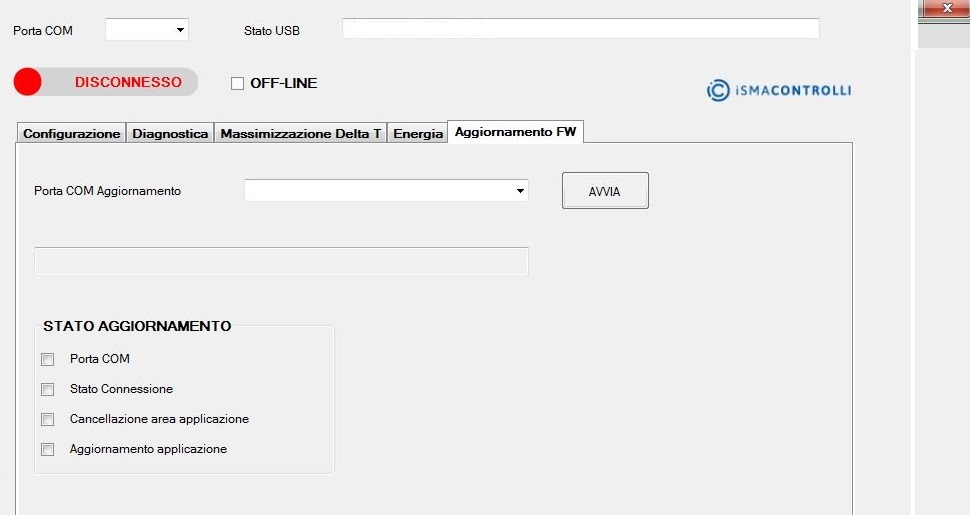
Task: Open the Diagnostica tab
Action: [x=170, y=134]
